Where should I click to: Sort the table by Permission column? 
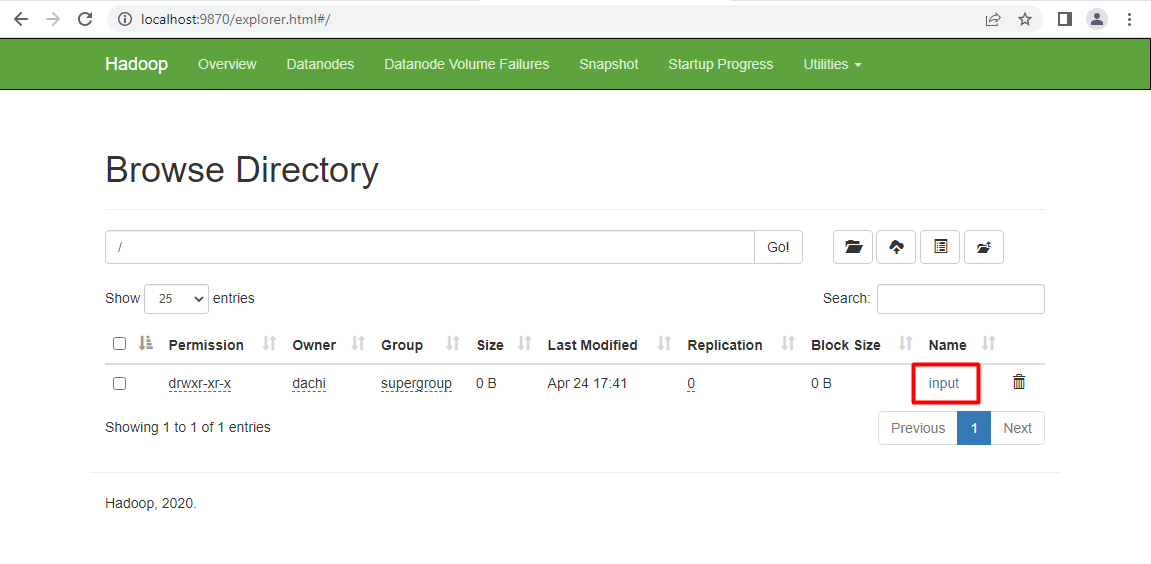point(206,345)
